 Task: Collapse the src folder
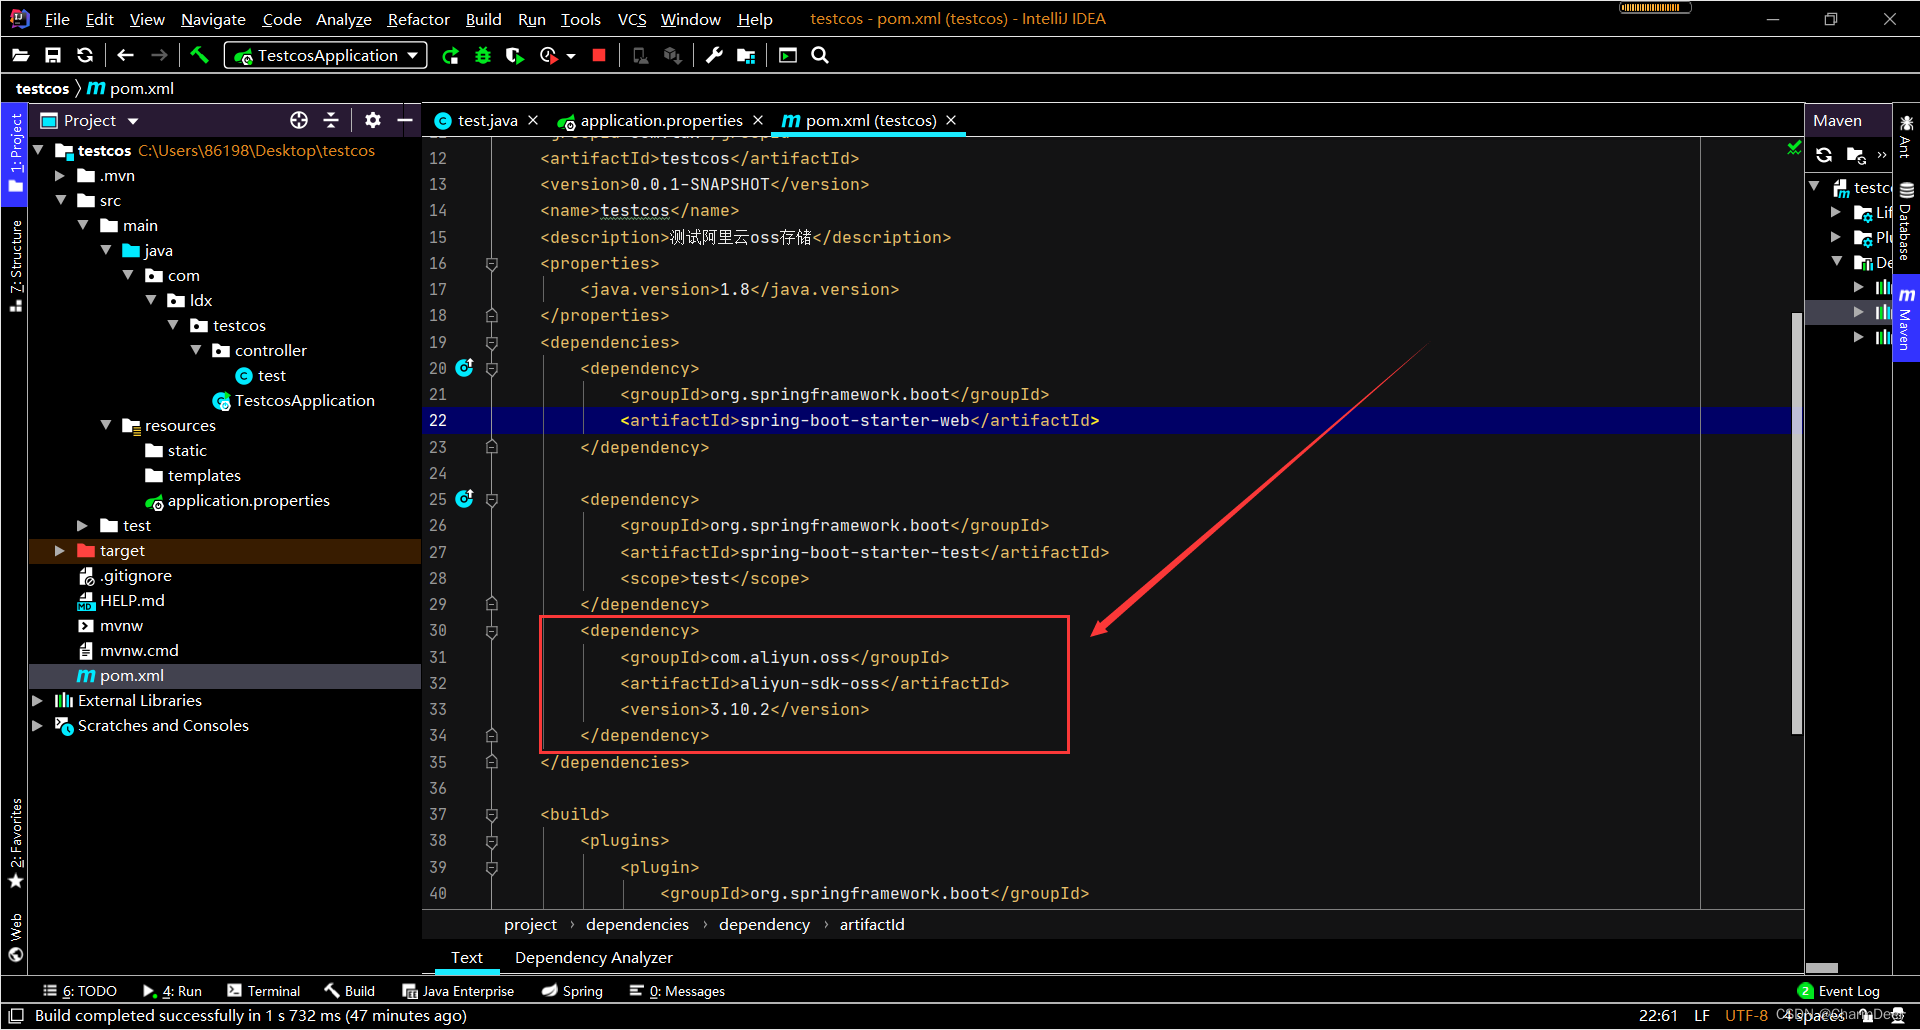(x=60, y=201)
